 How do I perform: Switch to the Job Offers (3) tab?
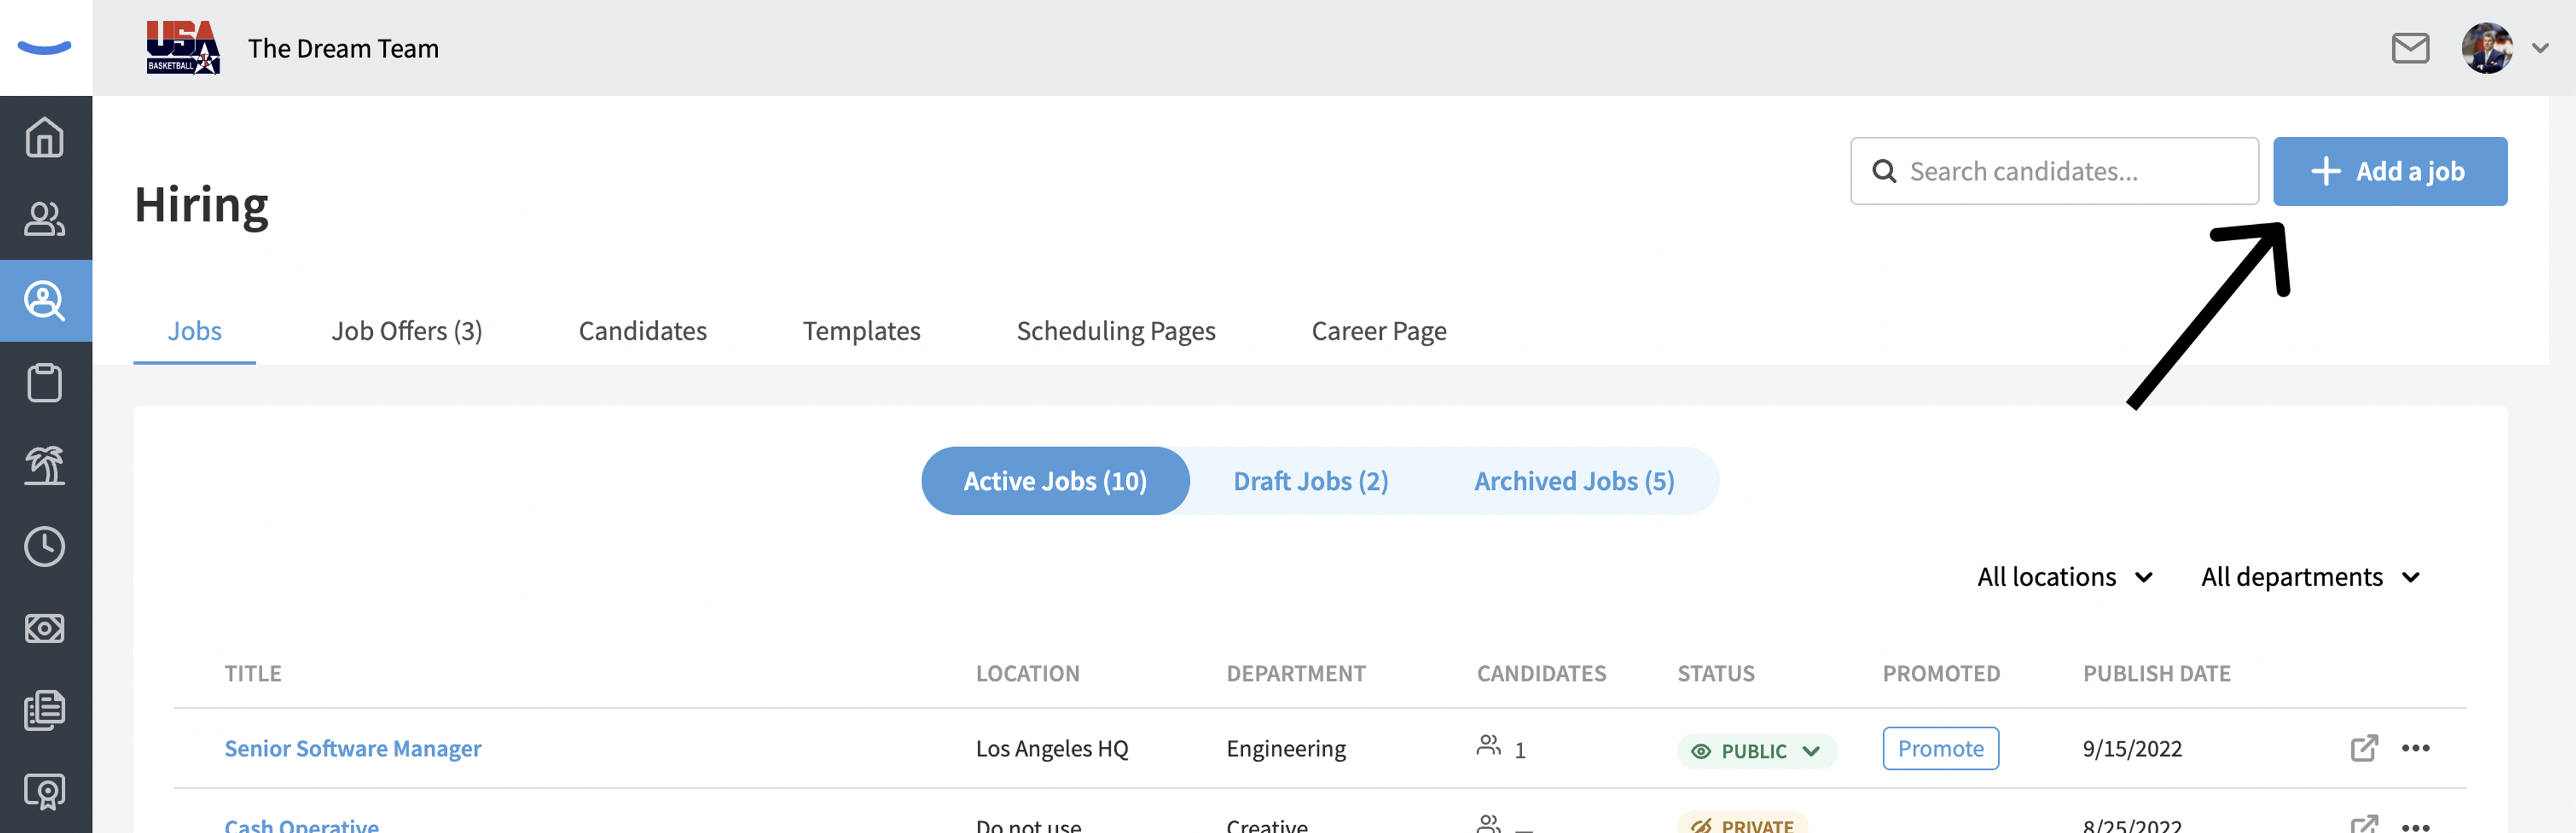pyautogui.click(x=407, y=331)
